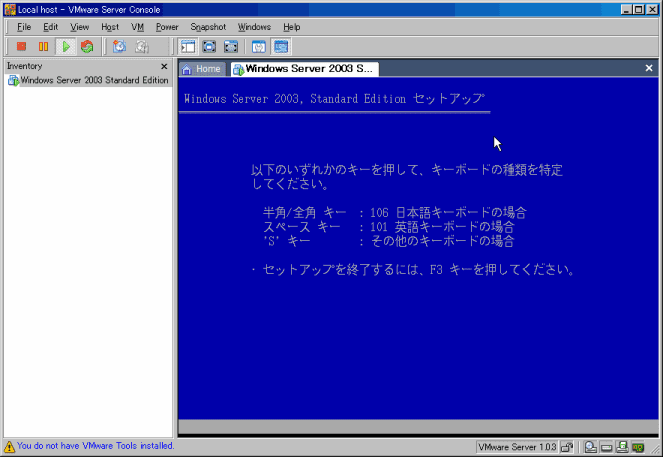This screenshot has height=457, width=663.
Task: Click the greyed-out Revert to snapshot icon
Action: 142,47
